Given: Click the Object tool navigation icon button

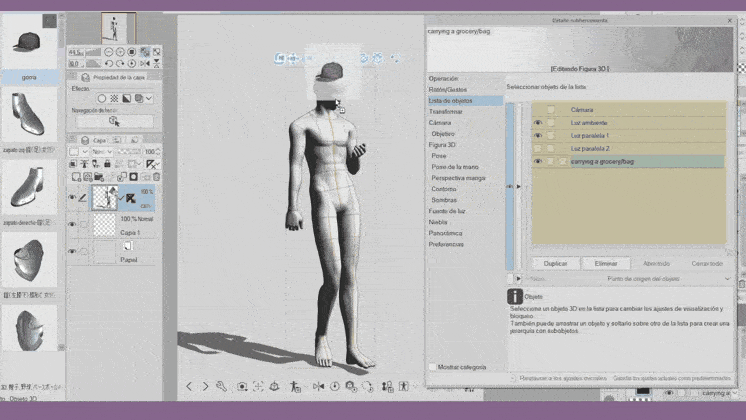Looking at the screenshot, I should pyautogui.click(x=114, y=121).
